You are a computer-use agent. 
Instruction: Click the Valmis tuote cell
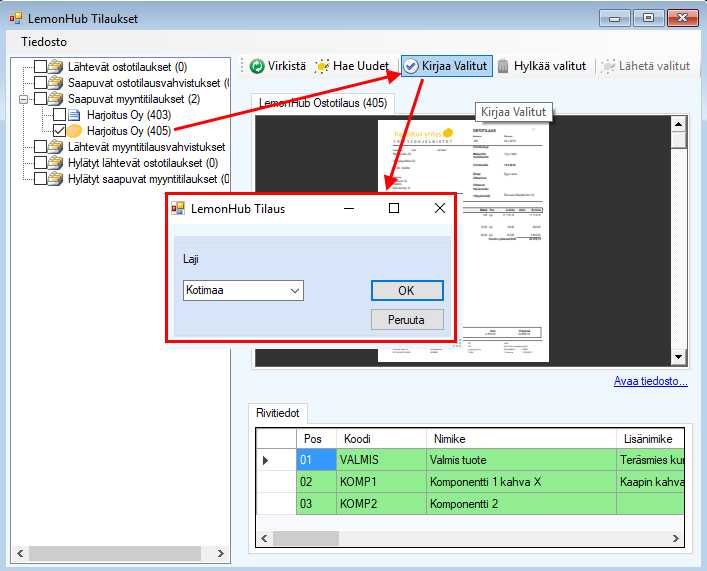521,460
